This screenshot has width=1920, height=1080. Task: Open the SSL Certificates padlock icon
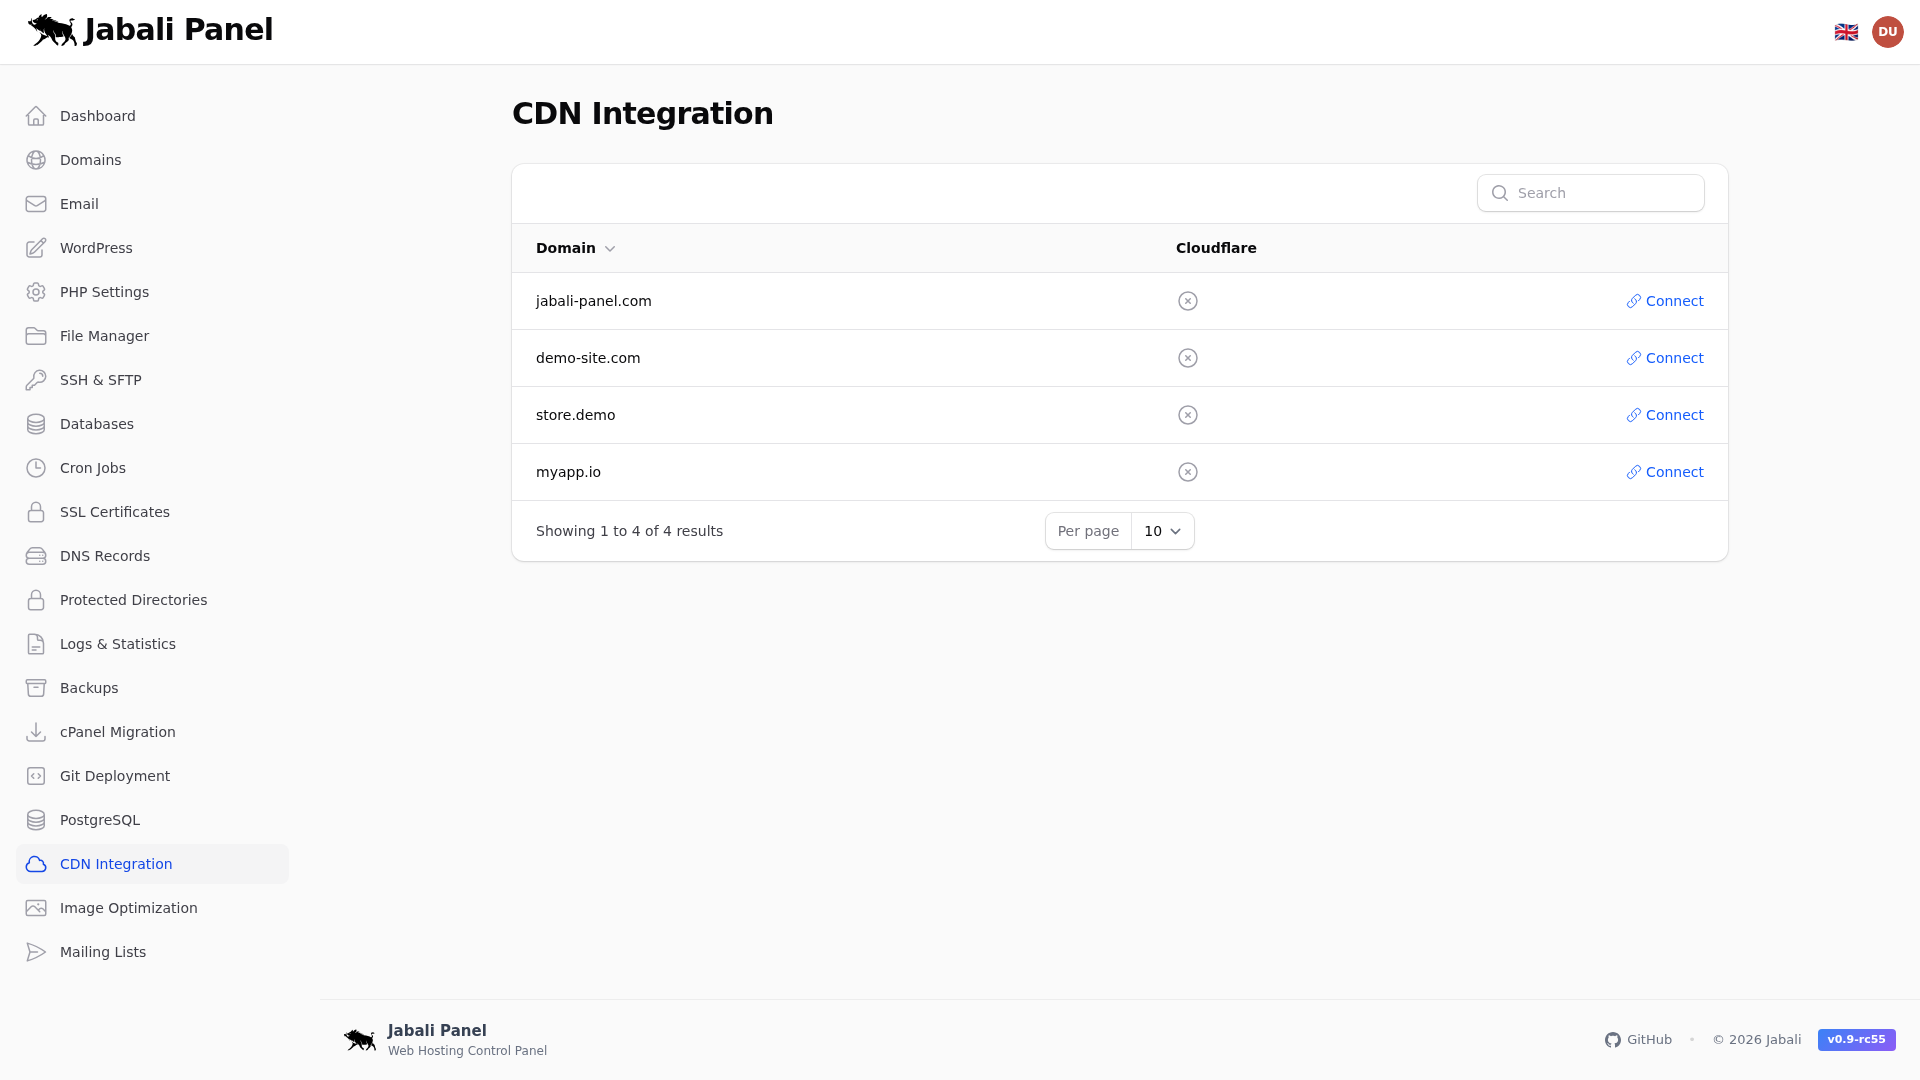point(36,512)
